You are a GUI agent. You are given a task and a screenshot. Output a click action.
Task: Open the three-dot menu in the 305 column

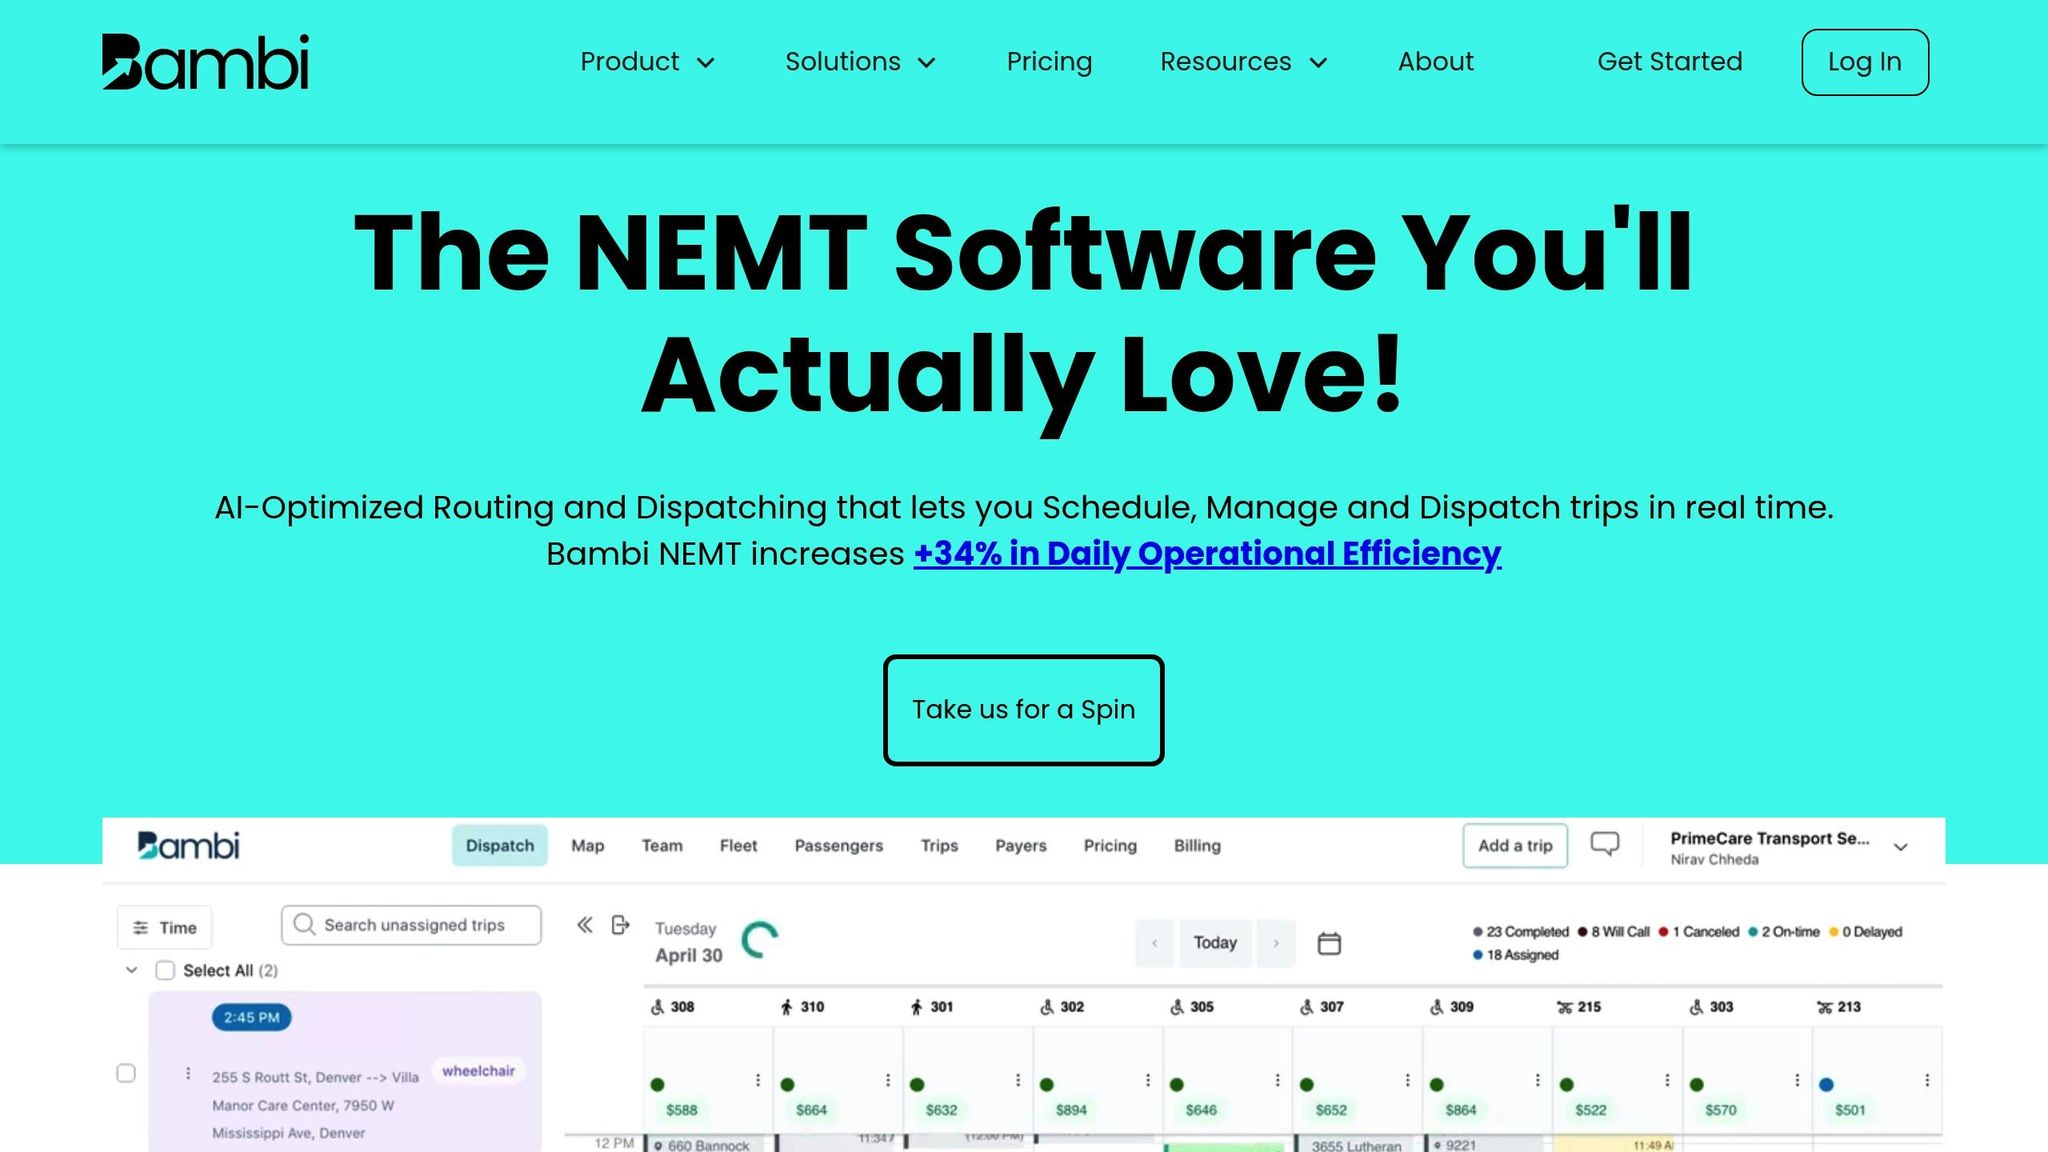click(x=1278, y=1080)
